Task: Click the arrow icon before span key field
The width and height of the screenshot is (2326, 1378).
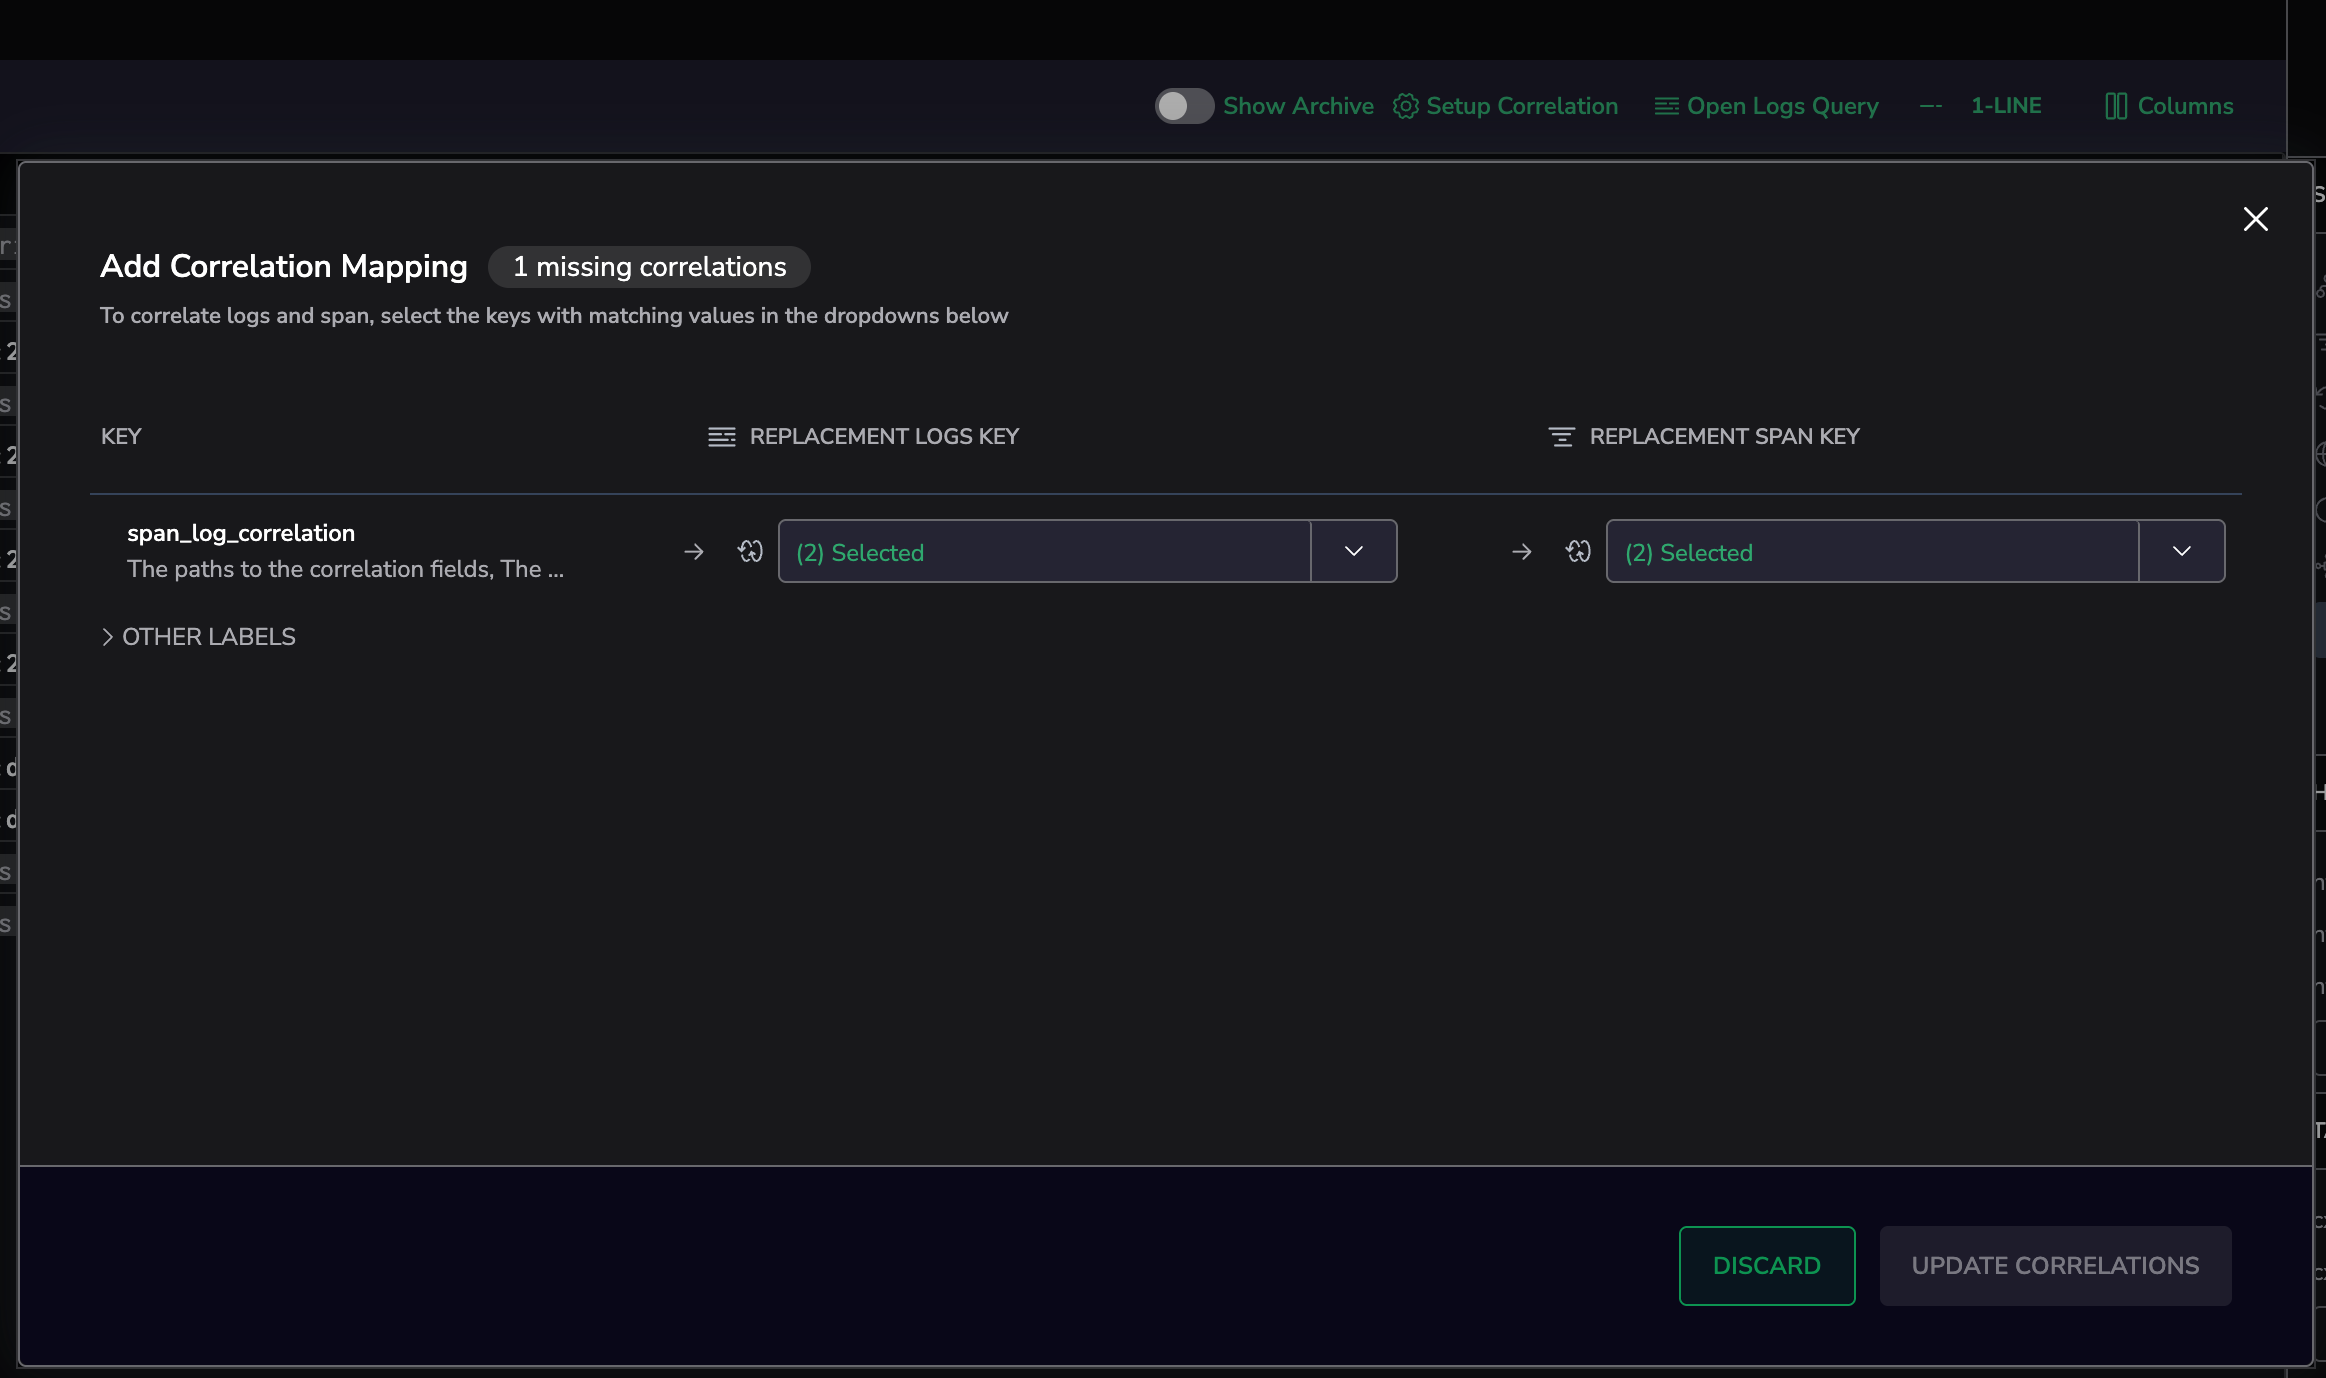Action: point(1522,551)
